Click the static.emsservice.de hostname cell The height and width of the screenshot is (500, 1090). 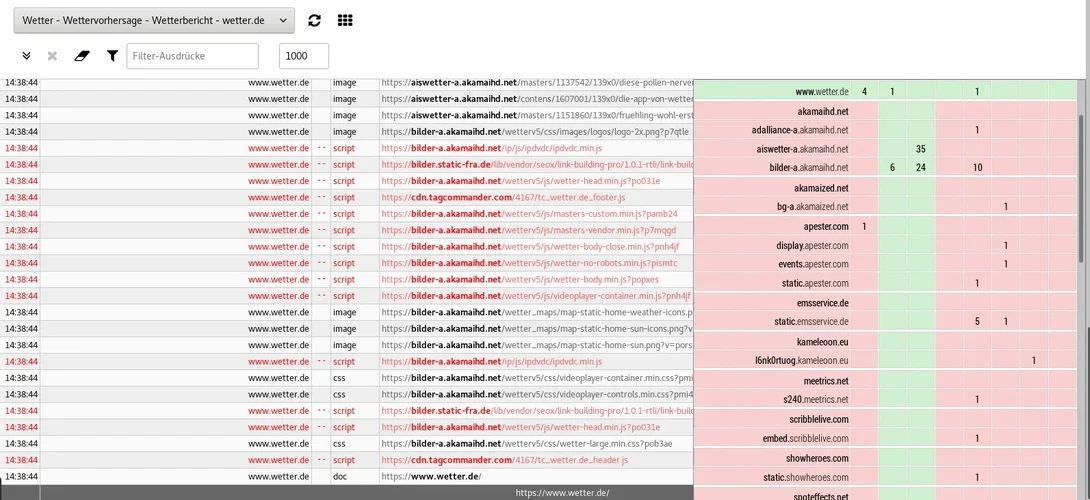(772, 322)
